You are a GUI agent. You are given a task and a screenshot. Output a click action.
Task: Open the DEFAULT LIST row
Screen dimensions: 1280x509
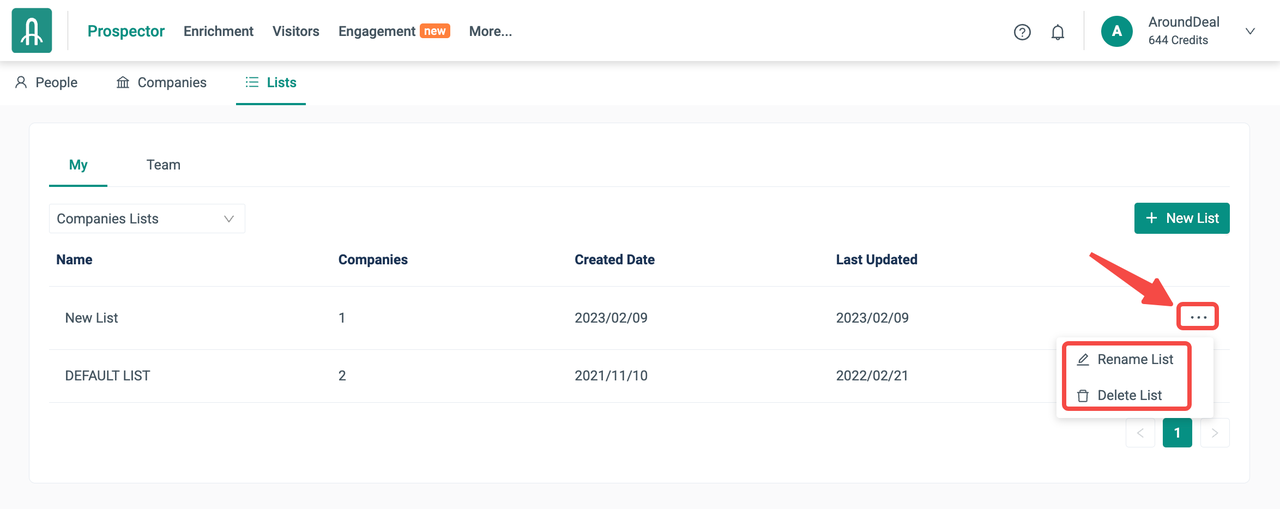pyautogui.click(x=107, y=376)
